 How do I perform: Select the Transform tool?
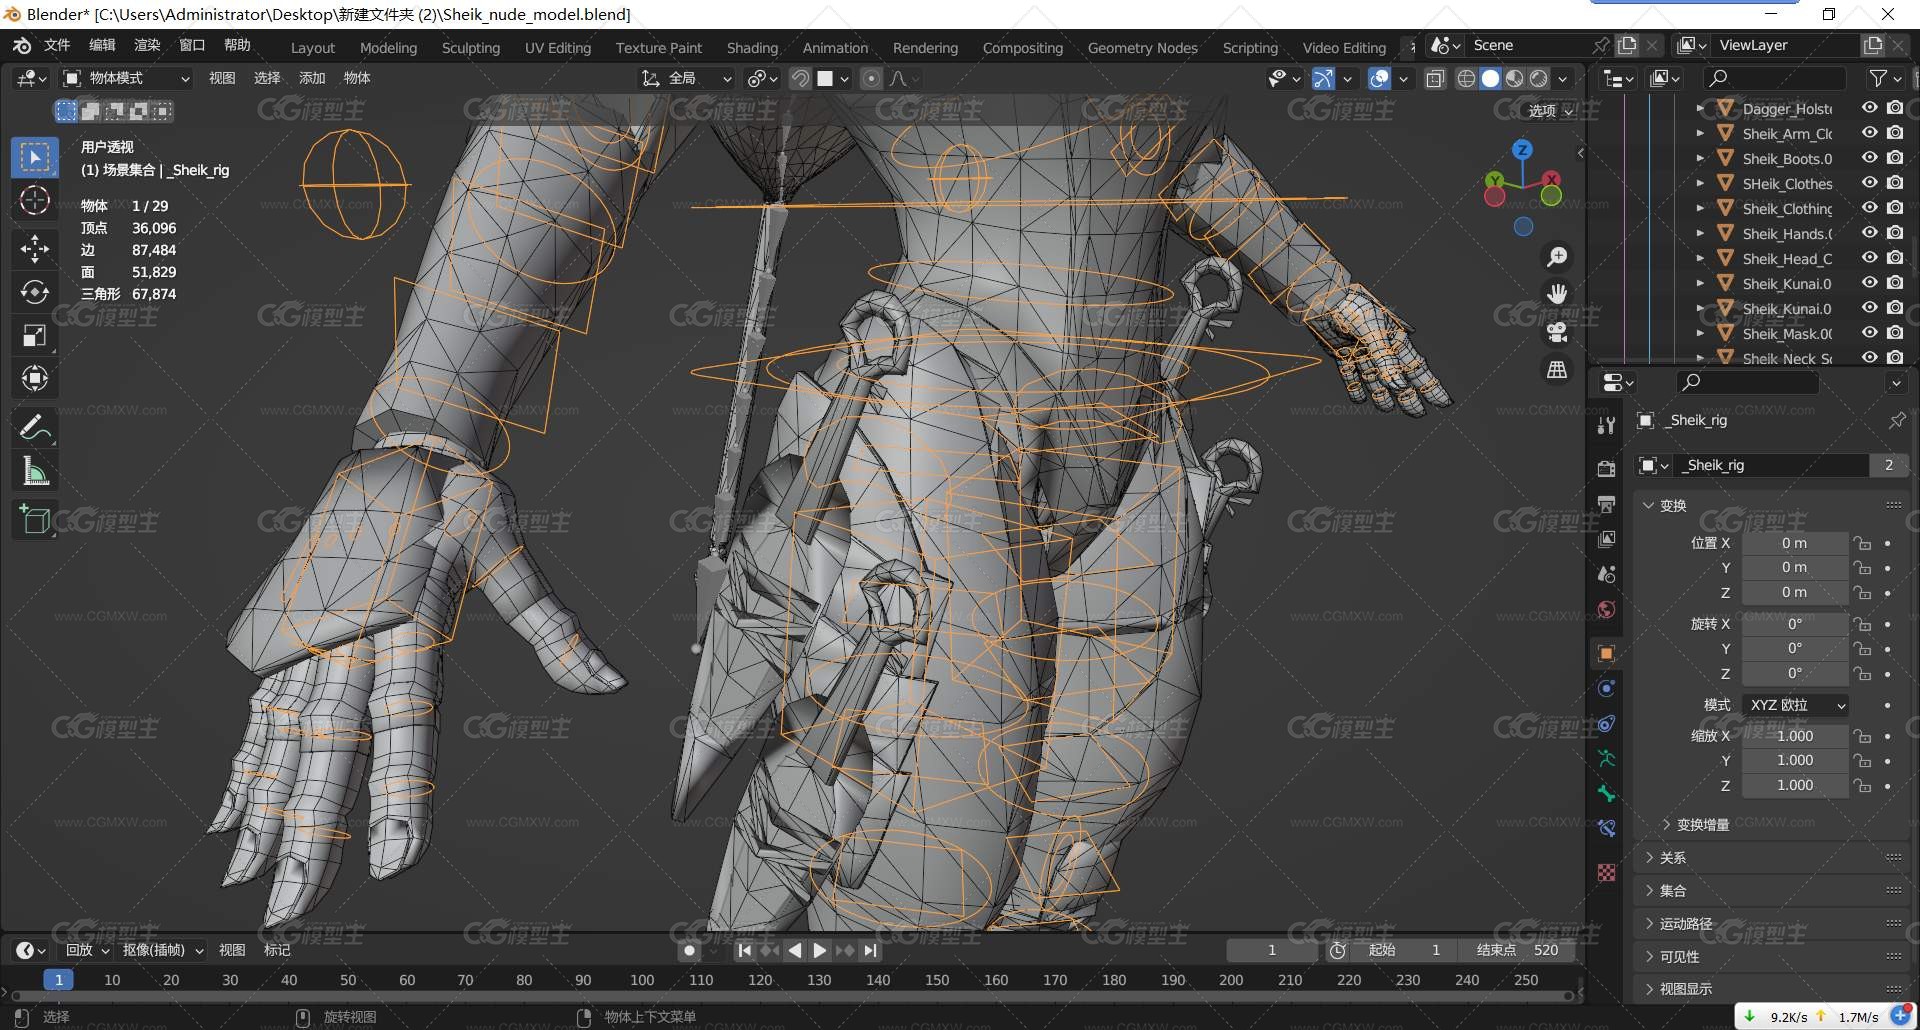coord(35,379)
